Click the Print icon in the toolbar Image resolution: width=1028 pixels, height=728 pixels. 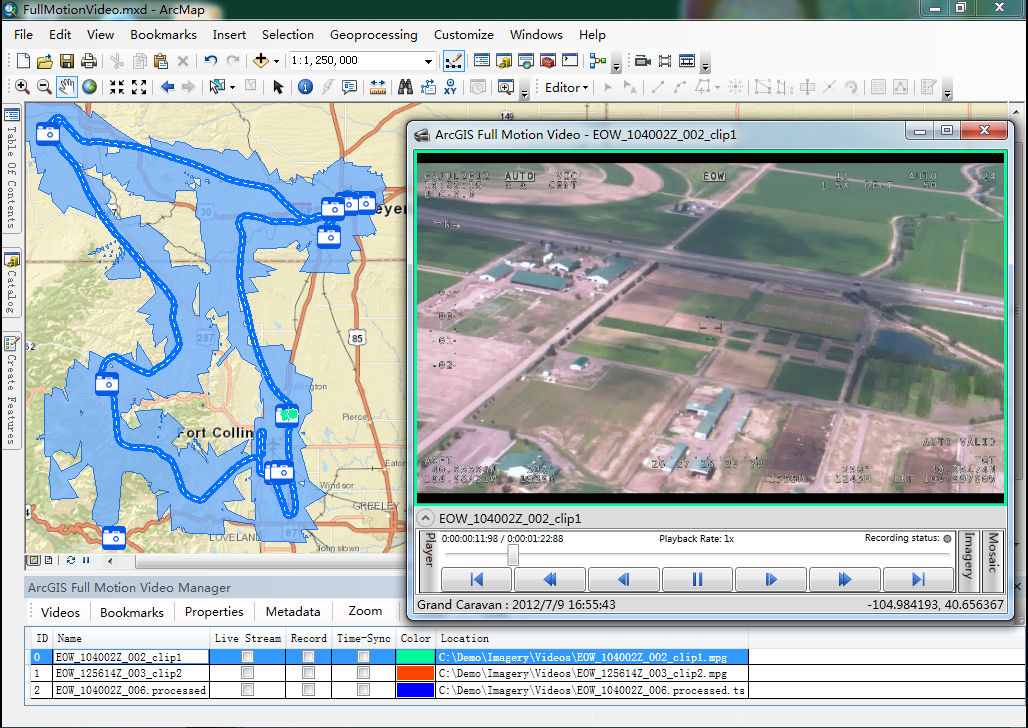(x=89, y=61)
